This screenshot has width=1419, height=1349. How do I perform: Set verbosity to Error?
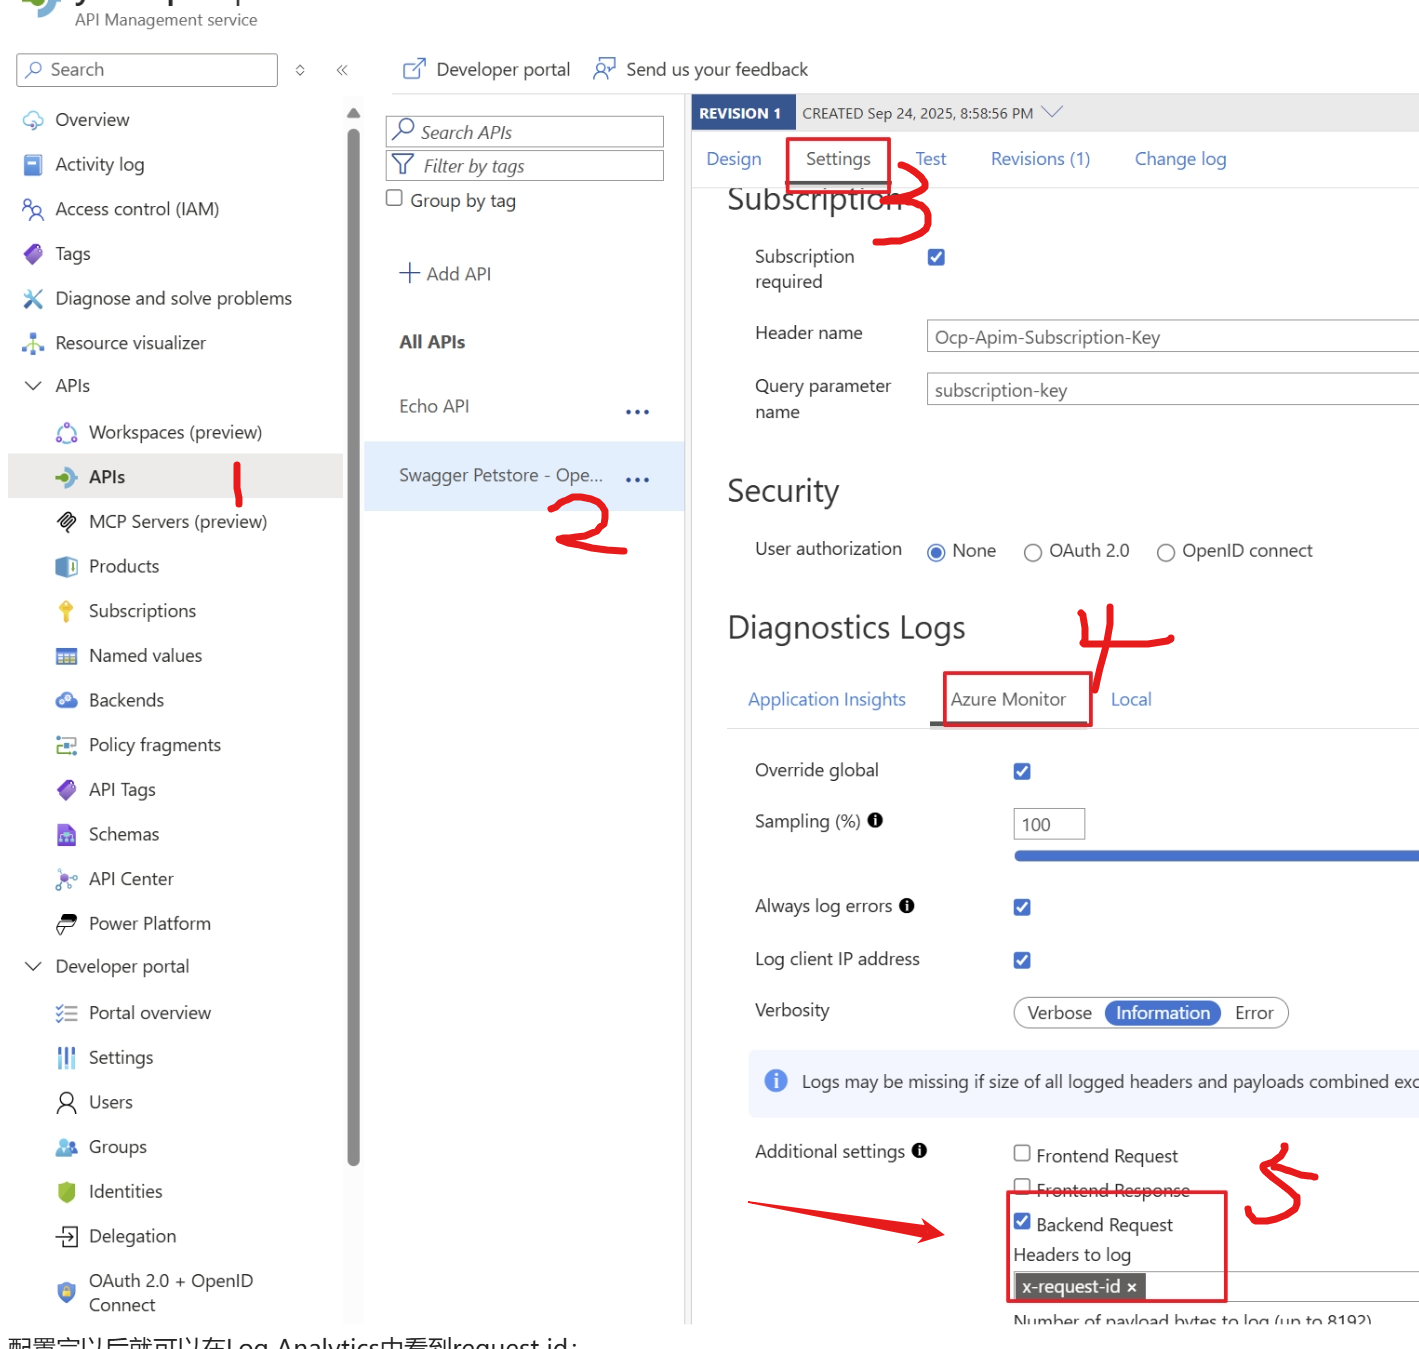[x=1254, y=1013]
